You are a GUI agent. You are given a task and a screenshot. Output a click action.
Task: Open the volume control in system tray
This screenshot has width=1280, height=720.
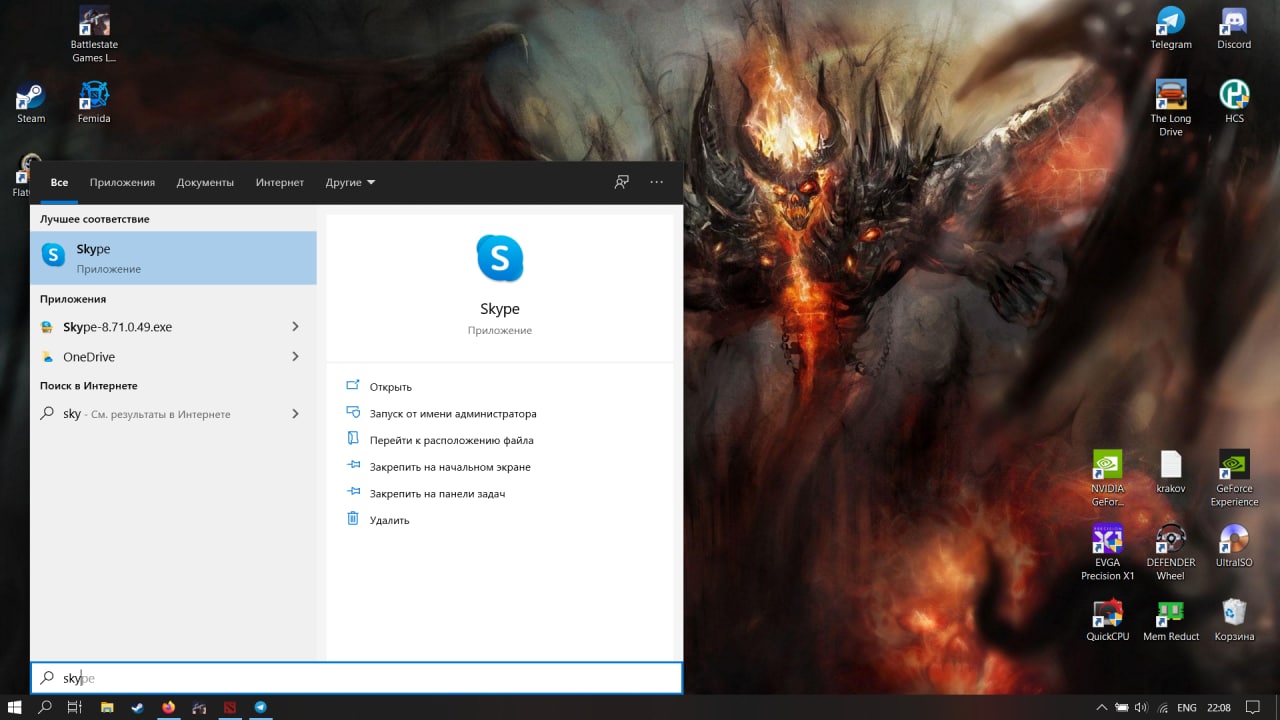[x=1141, y=707]
